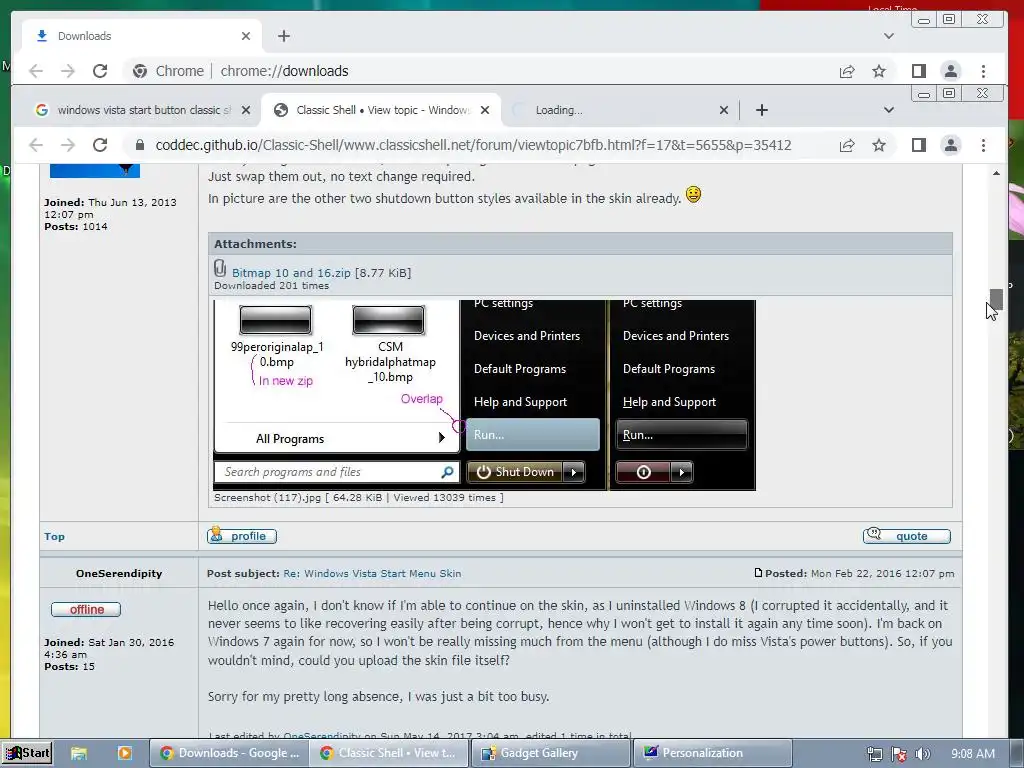The width and height of the screenshot is (1024, 768).
Task: Share the Classic Shell page link
Action: [x=847, y=145]
